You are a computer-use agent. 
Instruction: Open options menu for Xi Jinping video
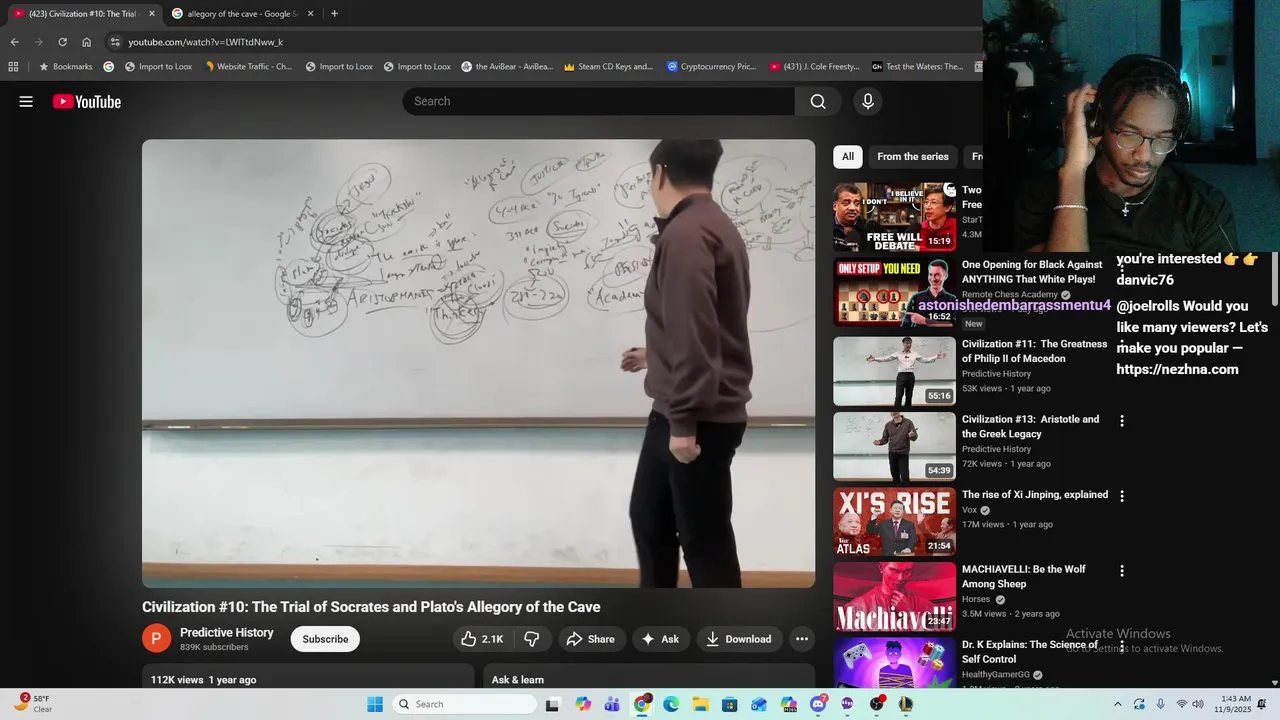click(1122, 496)
